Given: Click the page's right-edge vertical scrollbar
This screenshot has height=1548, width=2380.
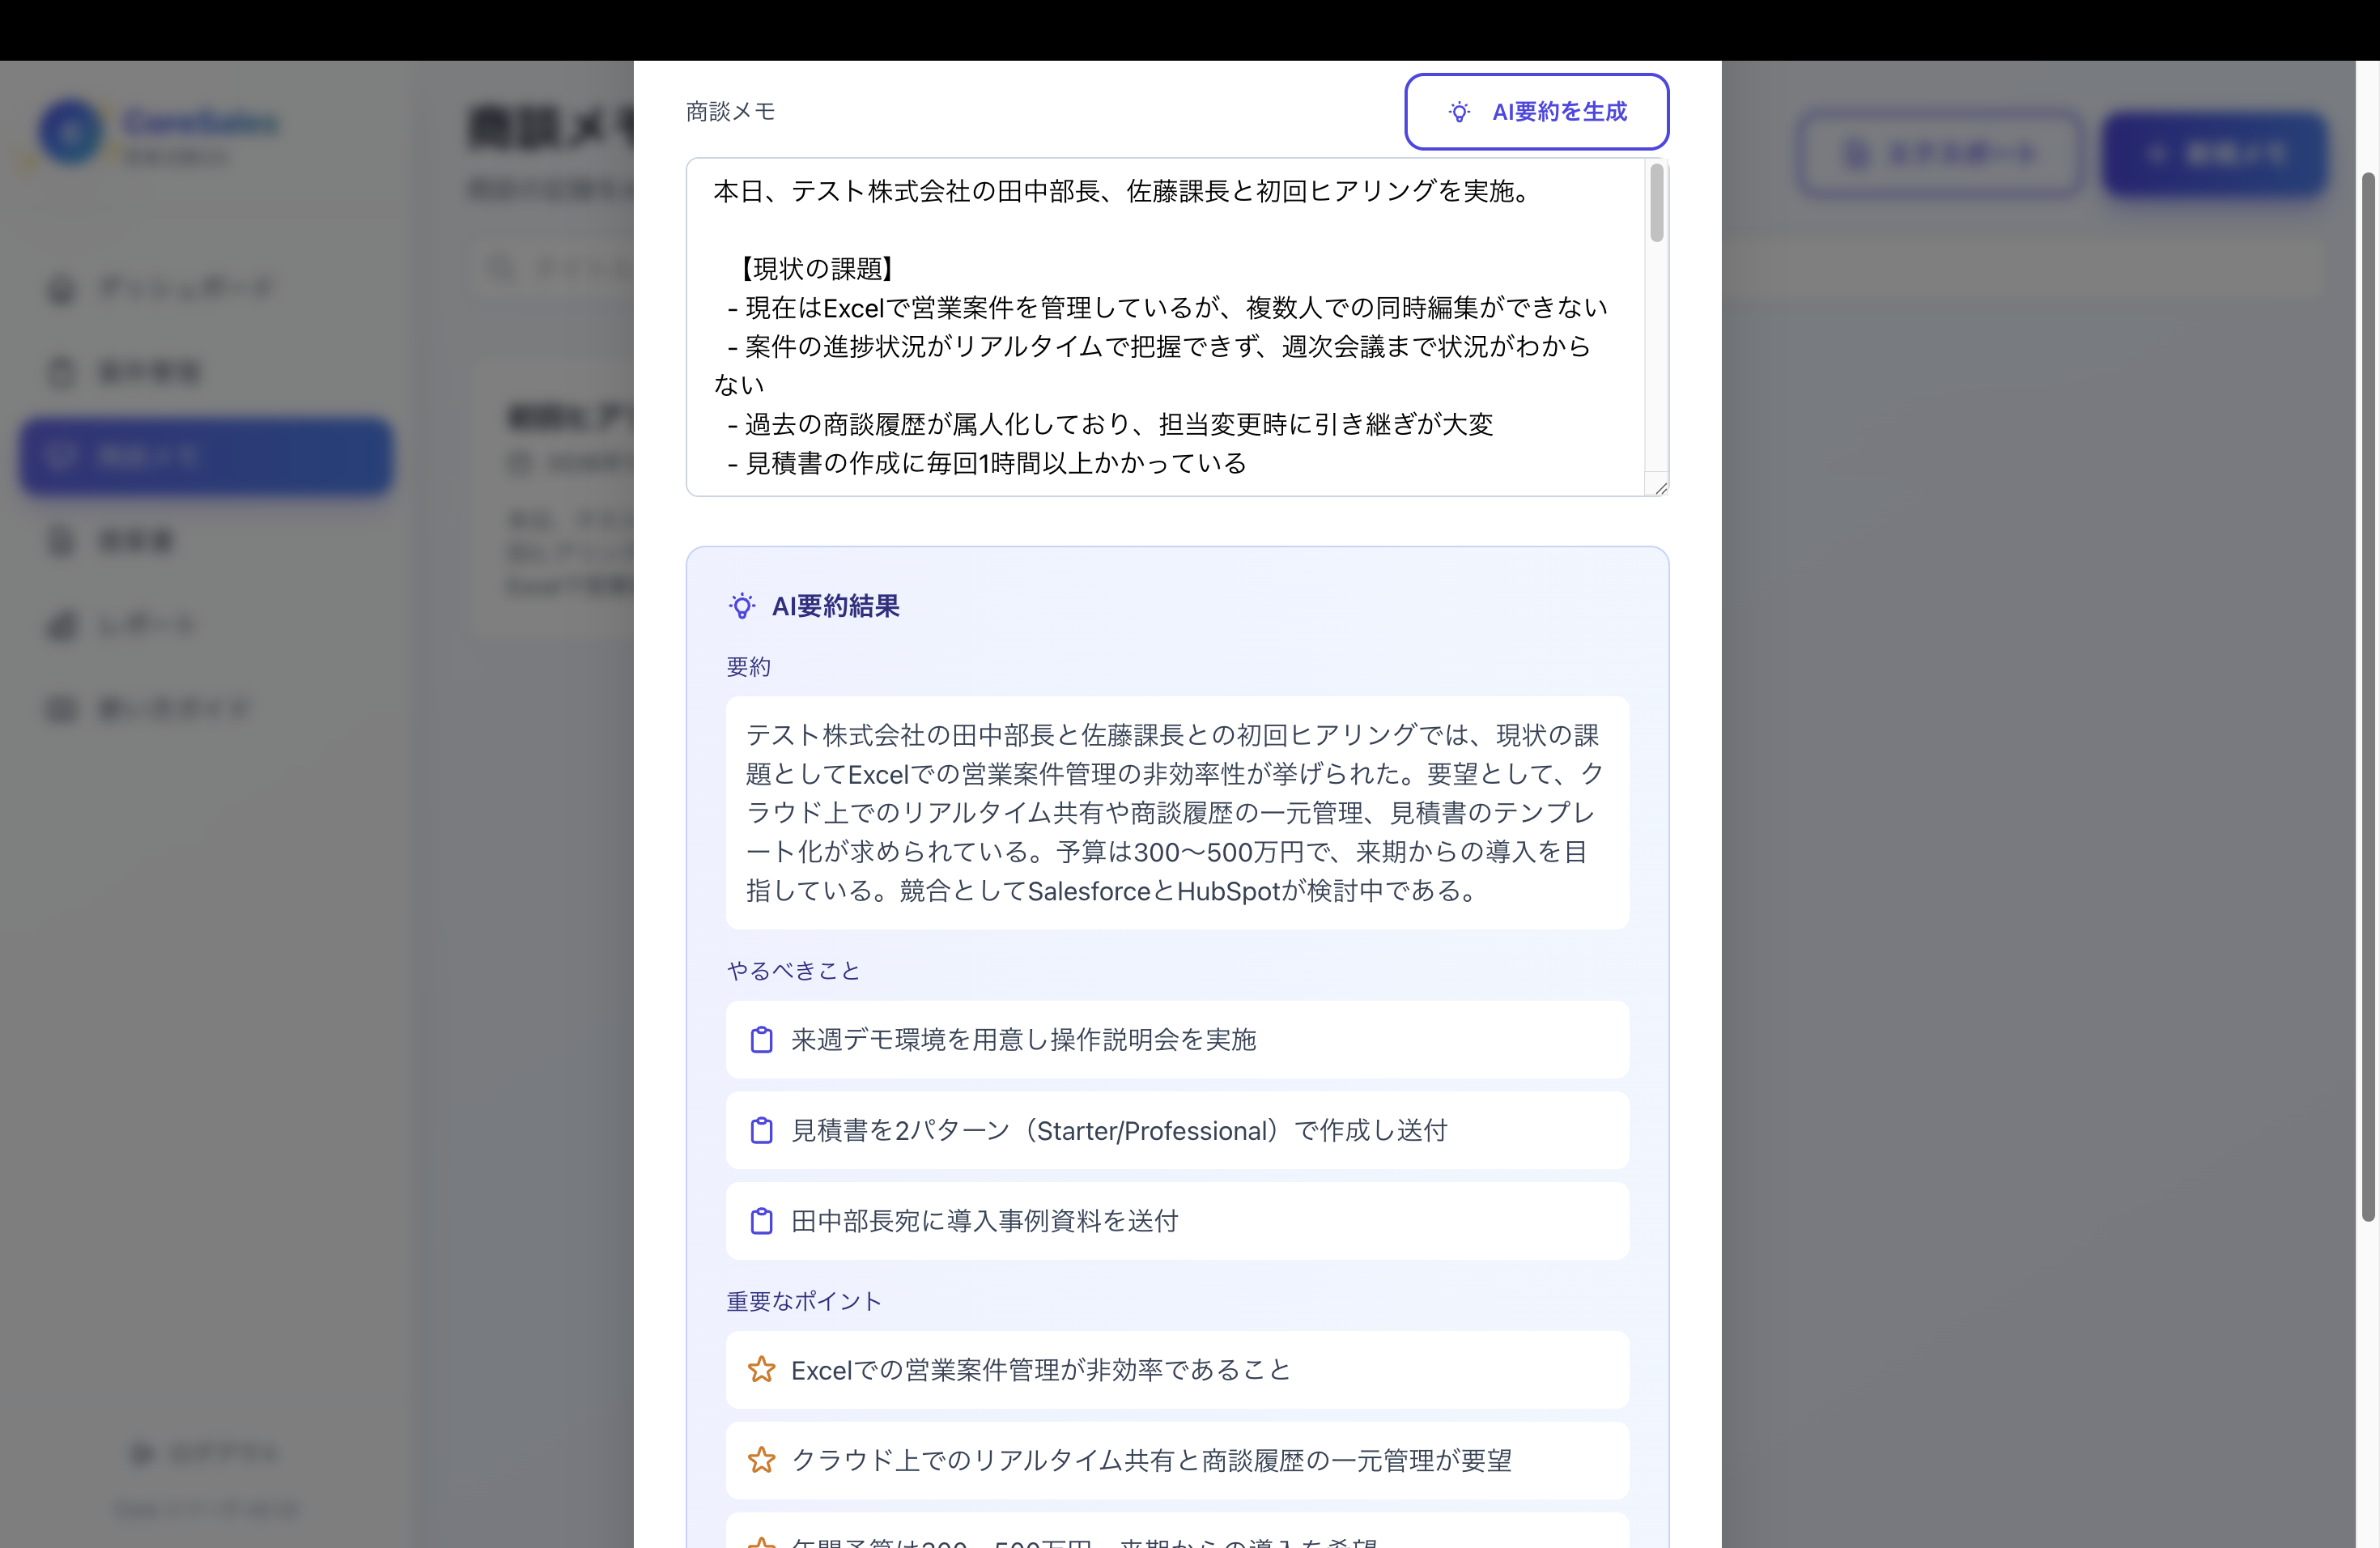Looking at the screenshot, I should [2367, 696].
